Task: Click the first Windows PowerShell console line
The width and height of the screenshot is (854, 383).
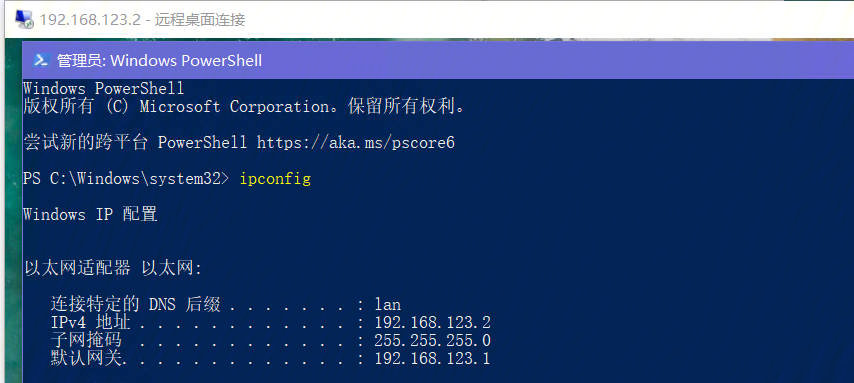Action: (x=104, y=88)
